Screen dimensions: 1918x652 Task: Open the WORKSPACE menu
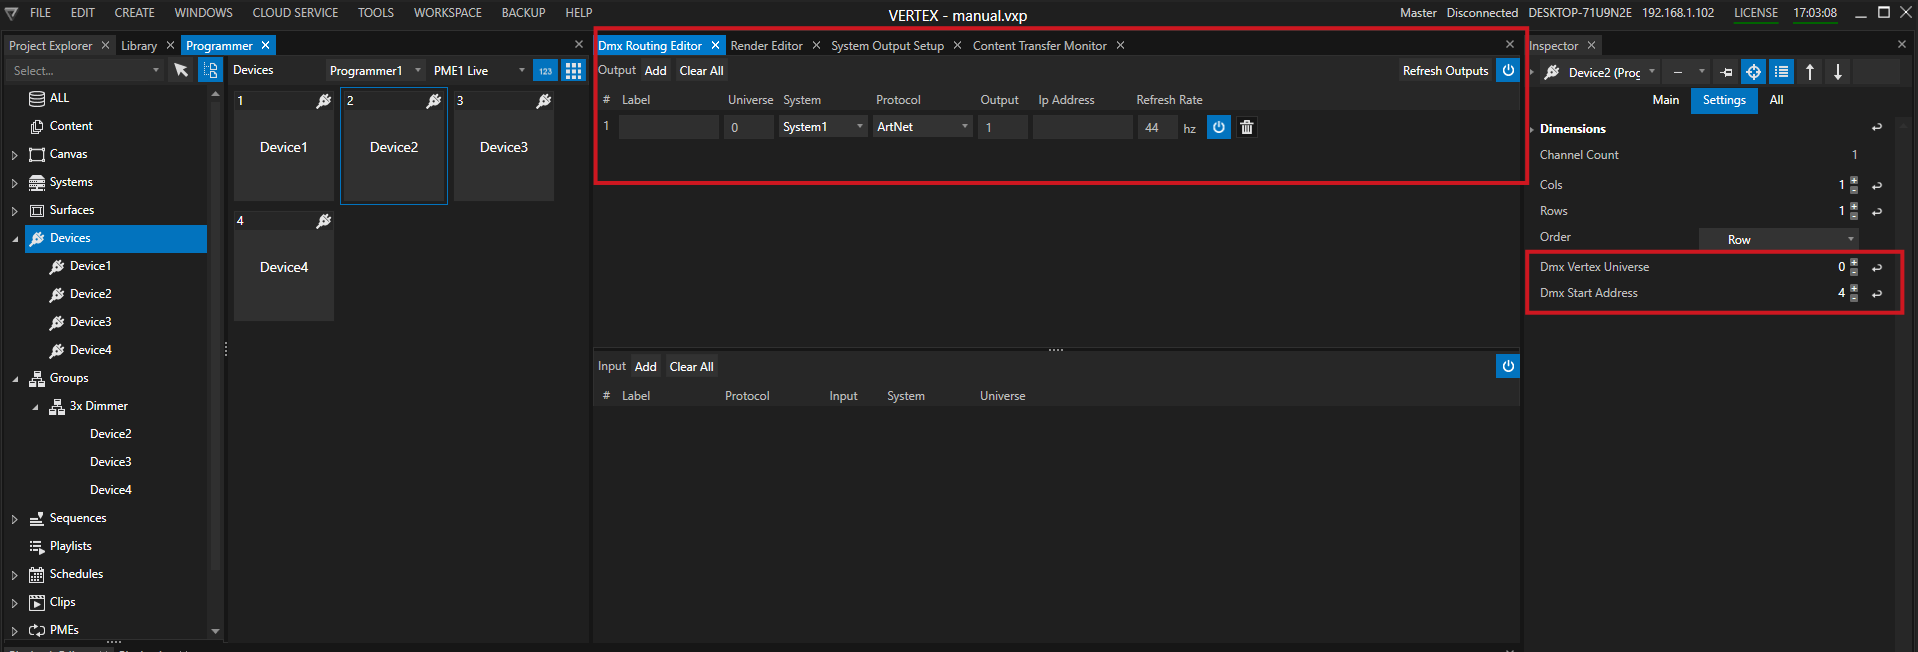pyautogui.click(x=447, y=13)
